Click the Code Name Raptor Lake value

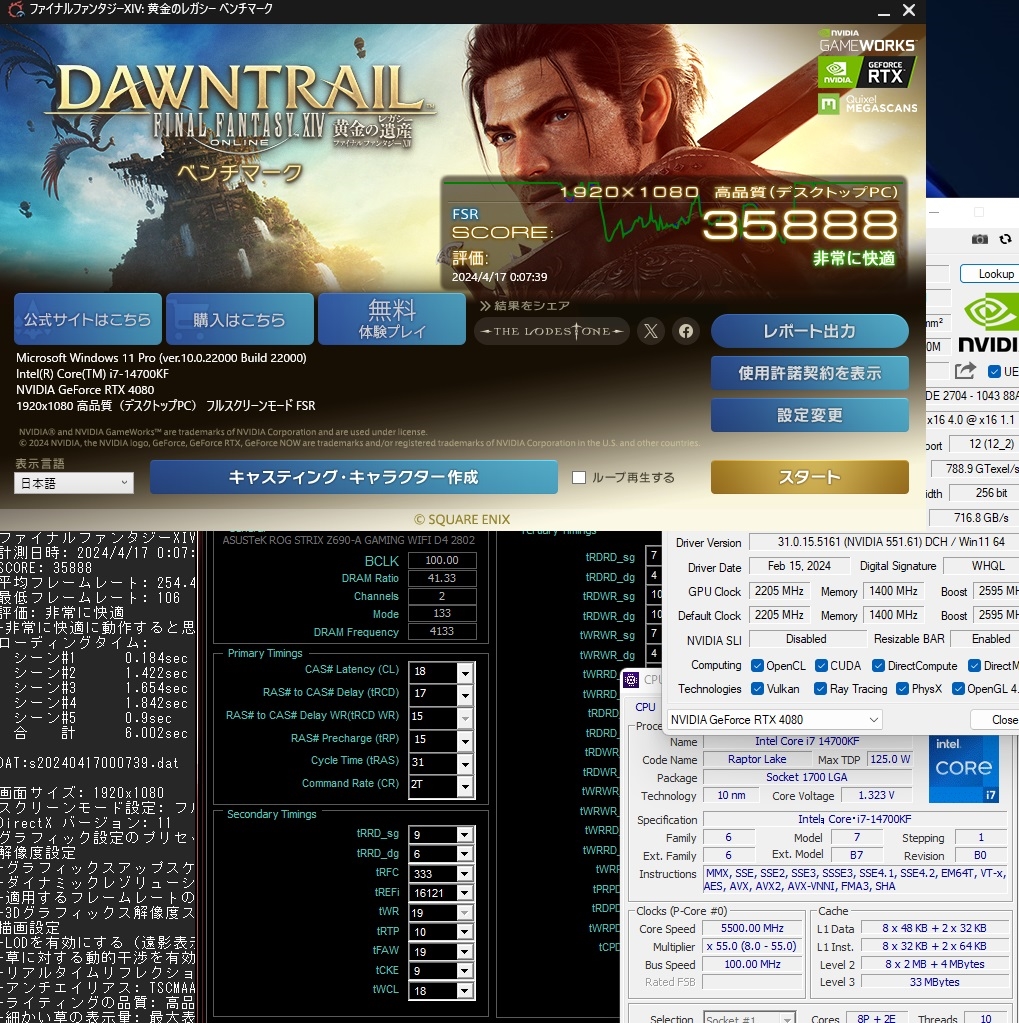point(757,759)
